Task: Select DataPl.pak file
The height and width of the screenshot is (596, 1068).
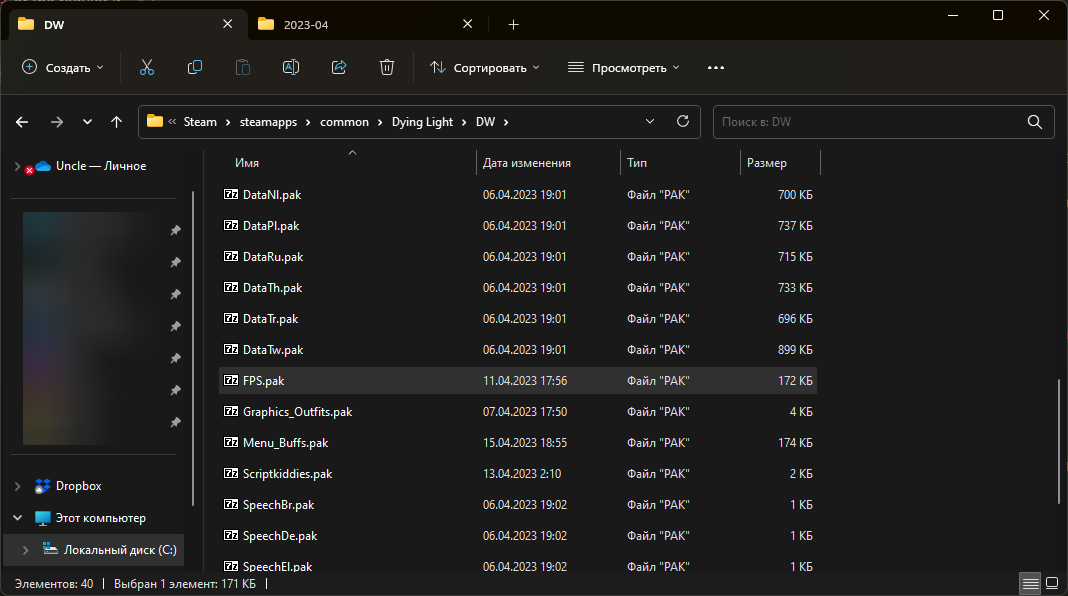Action: [518, 225]
